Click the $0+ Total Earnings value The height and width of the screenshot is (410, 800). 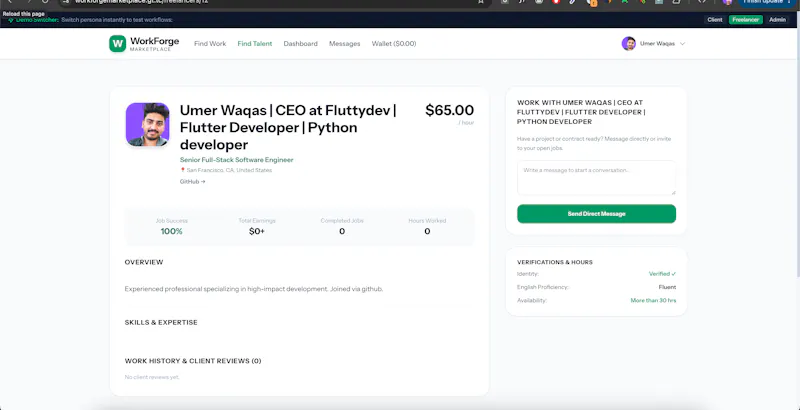click(257, 231)
